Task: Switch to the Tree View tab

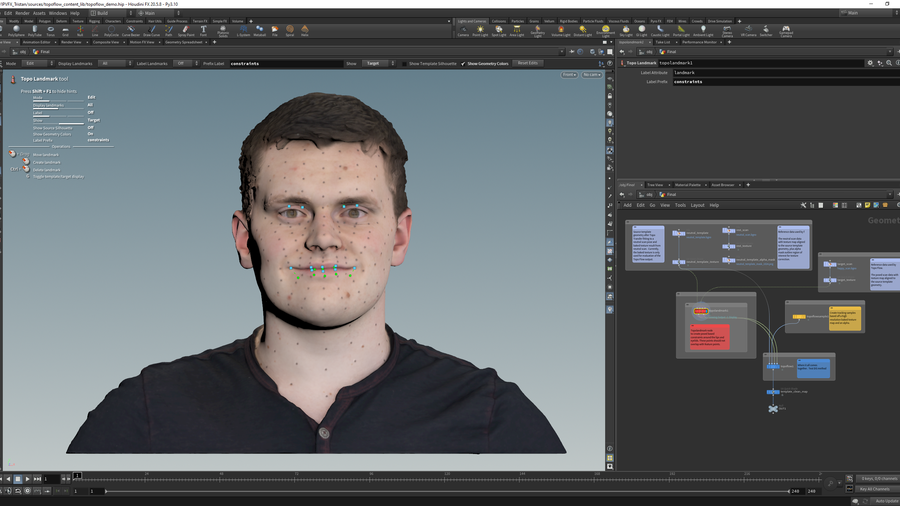Action: click(655, 185)
